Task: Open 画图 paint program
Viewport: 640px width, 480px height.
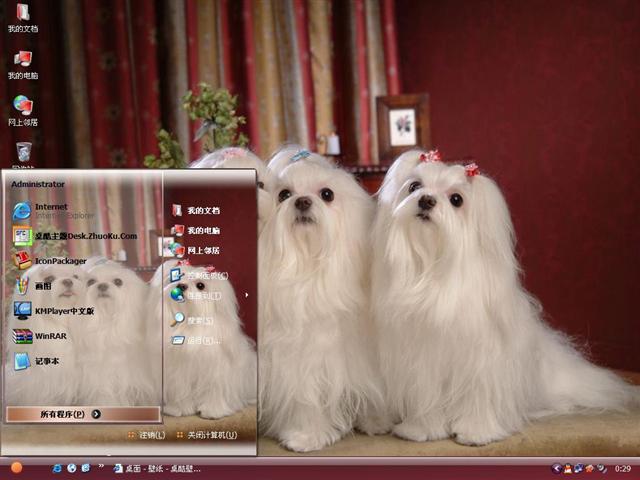Action: pyautogui.click(x=33, y=286)
